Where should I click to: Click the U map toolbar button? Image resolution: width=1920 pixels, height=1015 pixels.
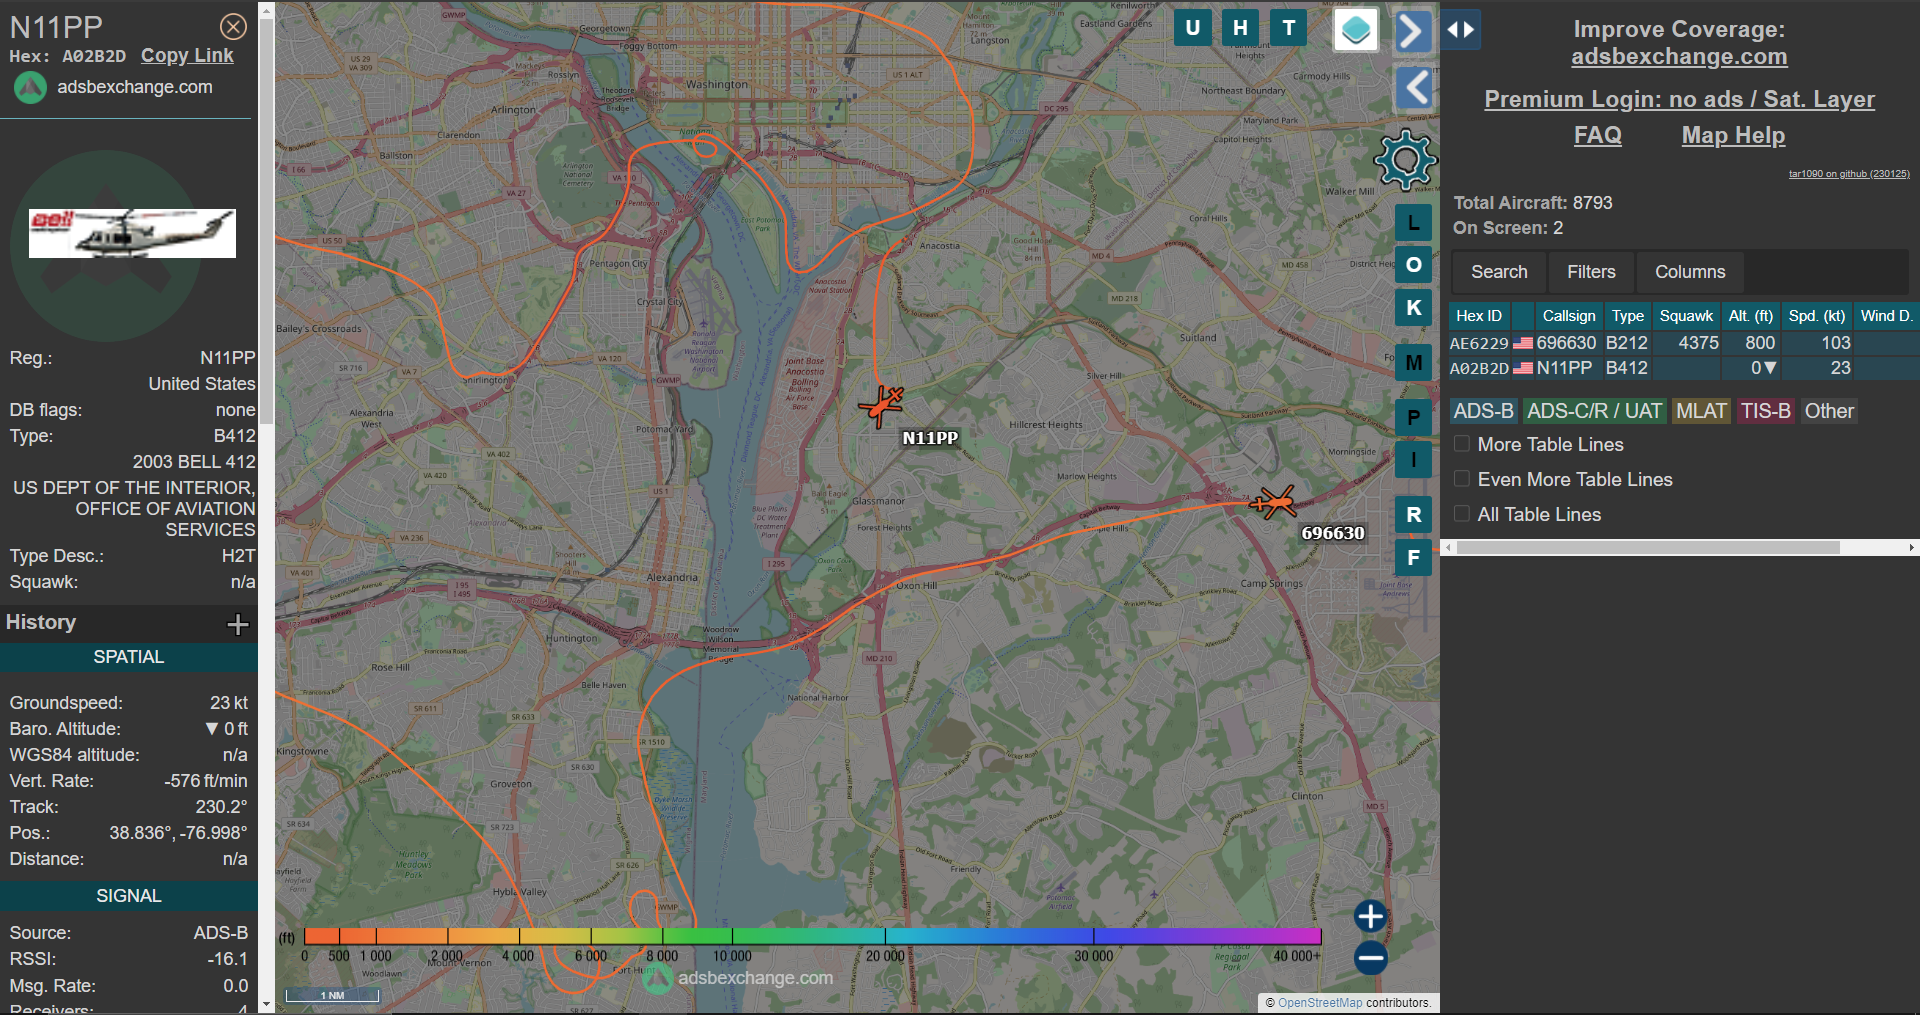click(1192, 28)
